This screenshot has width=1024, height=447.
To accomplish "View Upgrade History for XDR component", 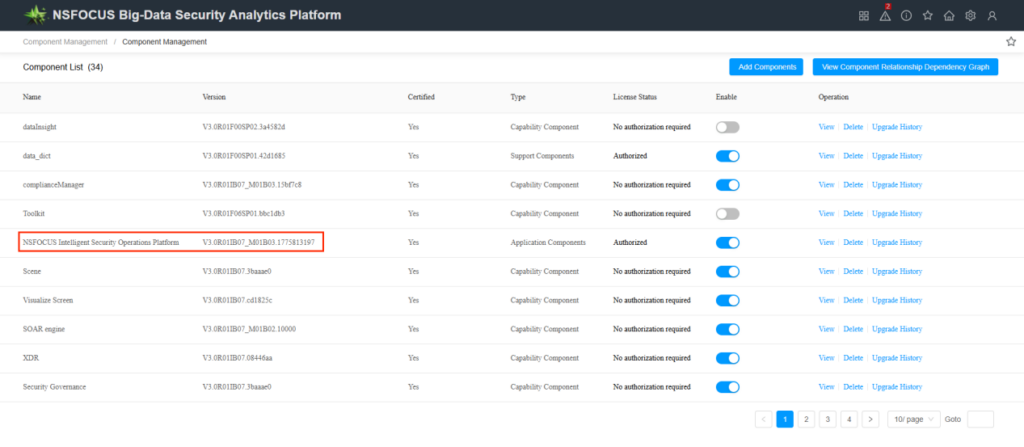I will pyautogui.click(x=897, y=358).
